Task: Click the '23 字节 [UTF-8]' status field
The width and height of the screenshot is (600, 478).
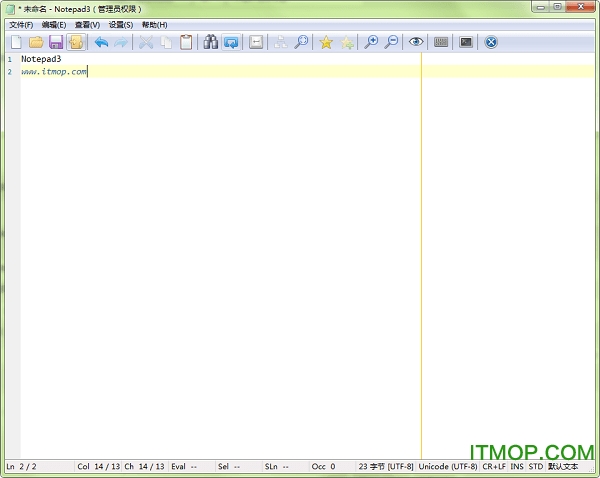Action: [x=386, y=467]
